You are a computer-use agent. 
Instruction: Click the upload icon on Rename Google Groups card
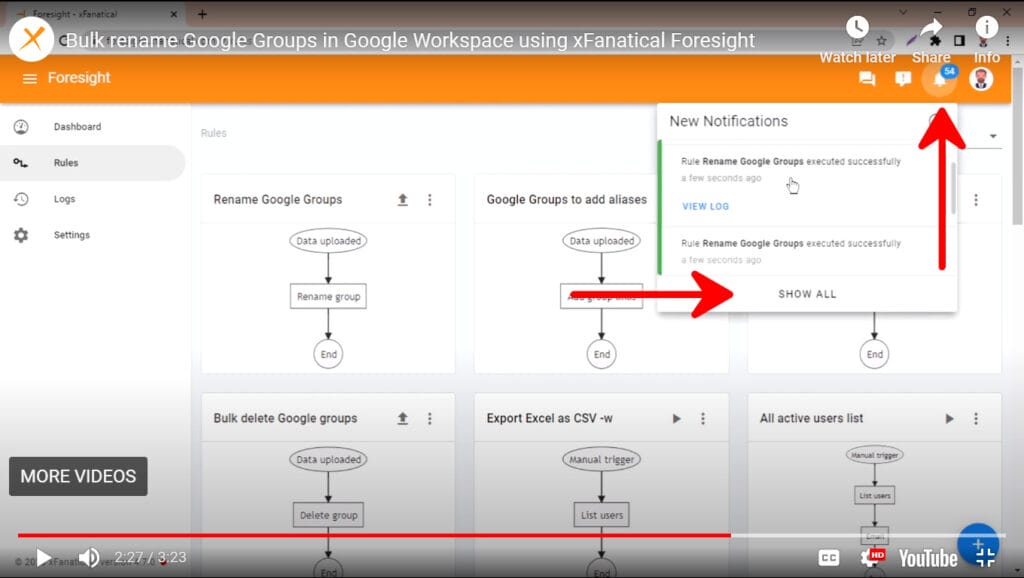pyautogui.click(x=403, y=199)
